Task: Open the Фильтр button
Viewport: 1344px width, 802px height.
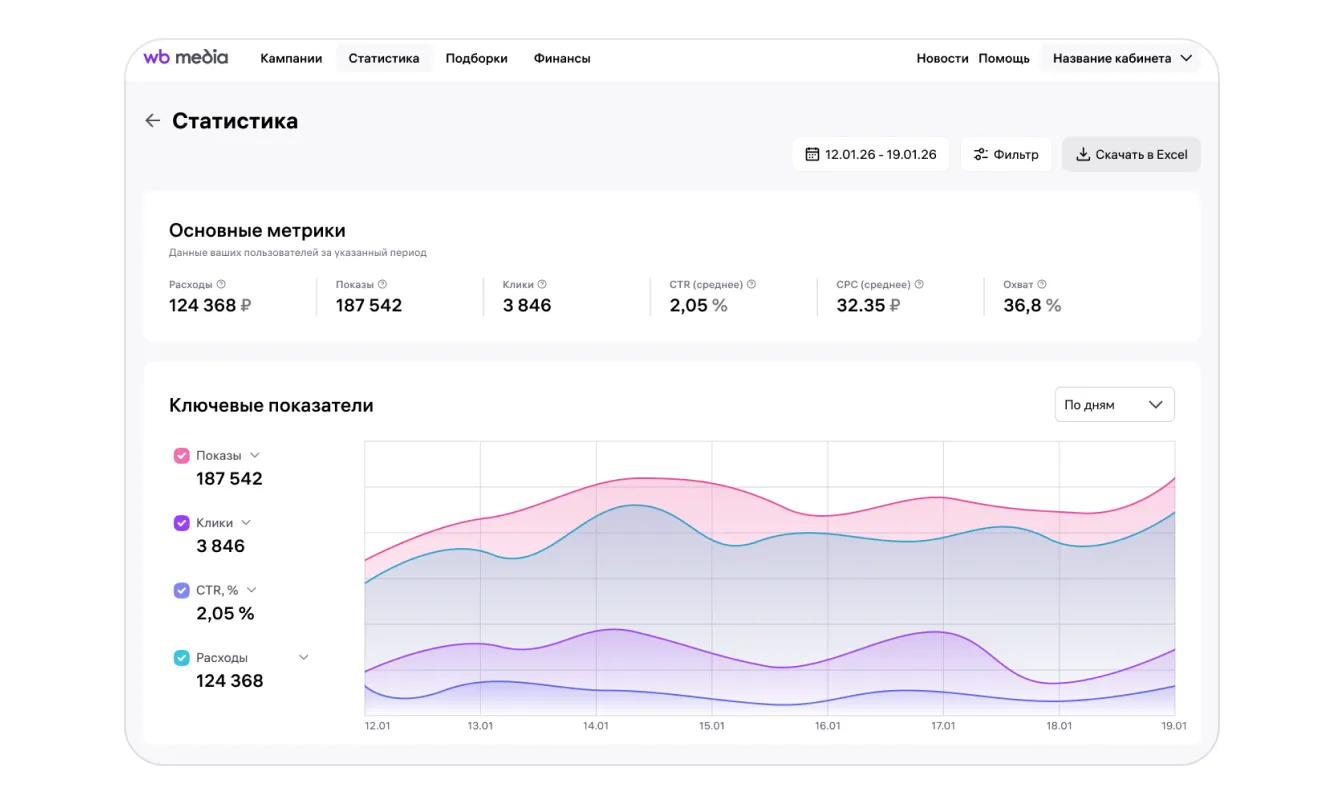Action: tap(1006, 155)
